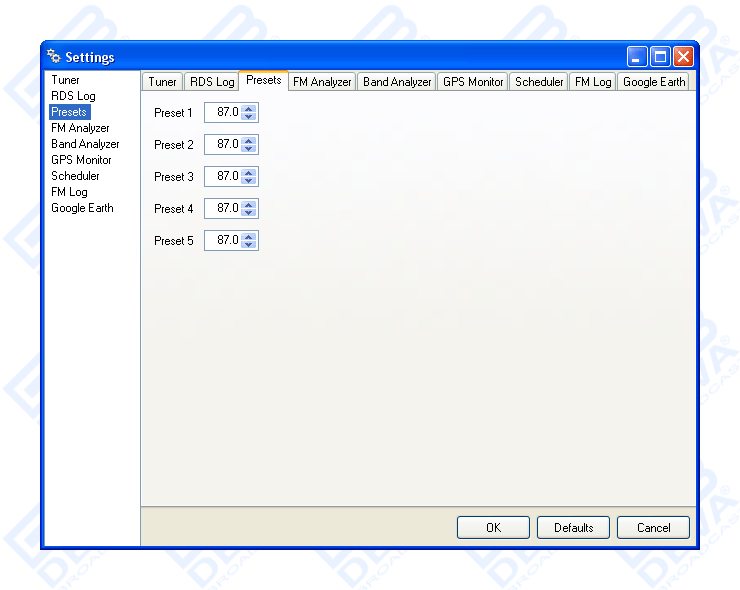Focus the Preset 4 frequency text box

(223, 208)
